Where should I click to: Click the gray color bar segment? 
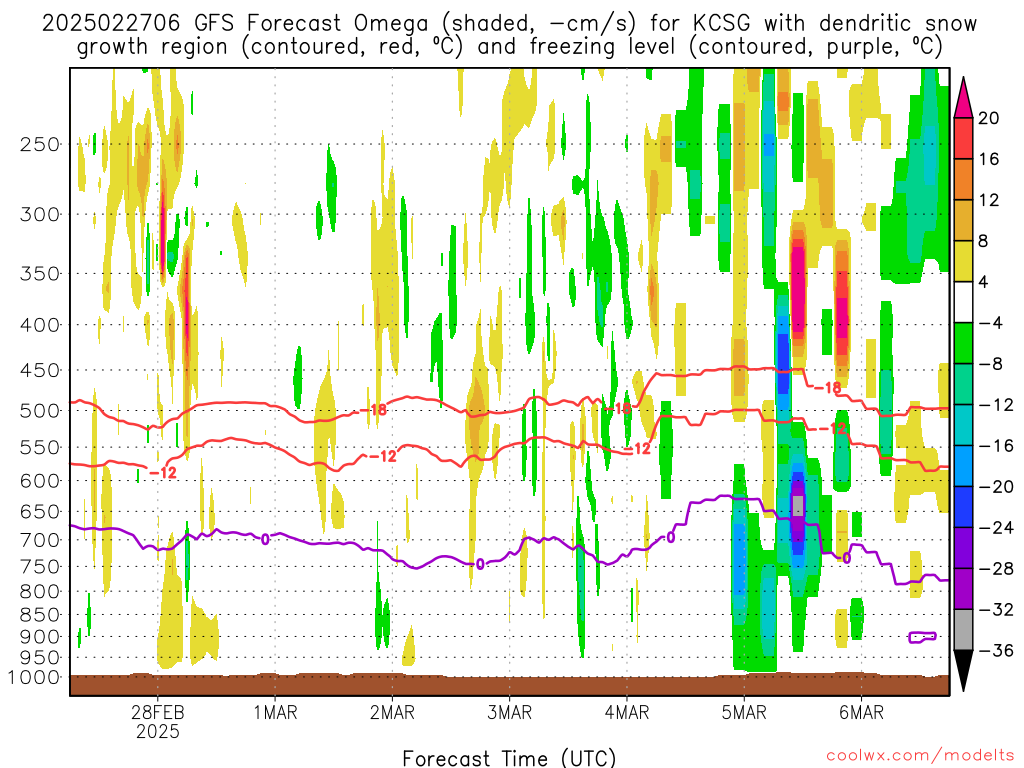(x=963, y=630)
